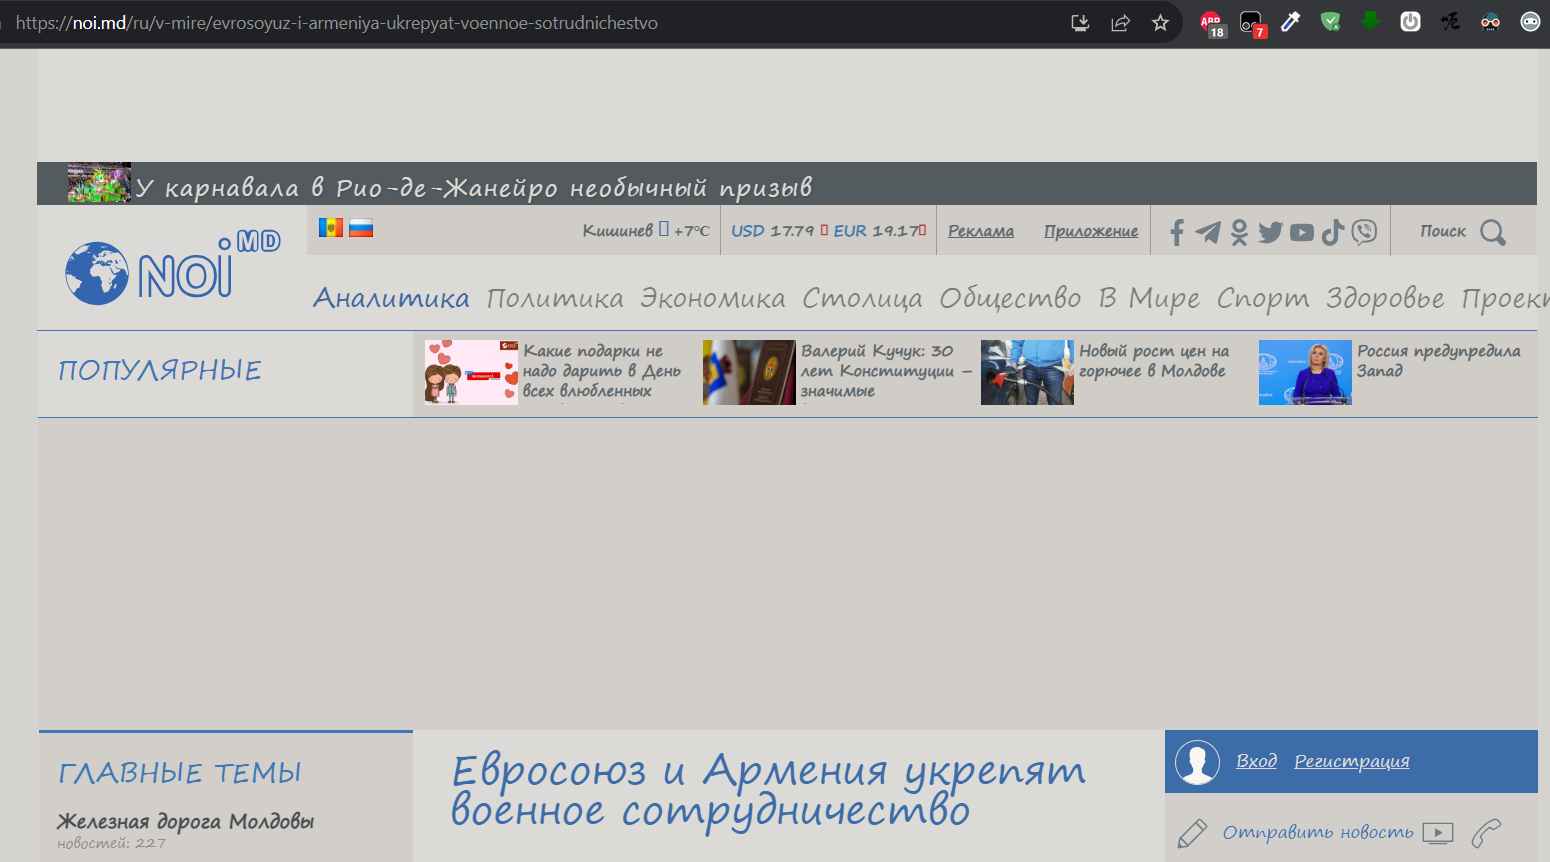
Task: Open the Telegram channel icon
Action: tap(1207, 231)
